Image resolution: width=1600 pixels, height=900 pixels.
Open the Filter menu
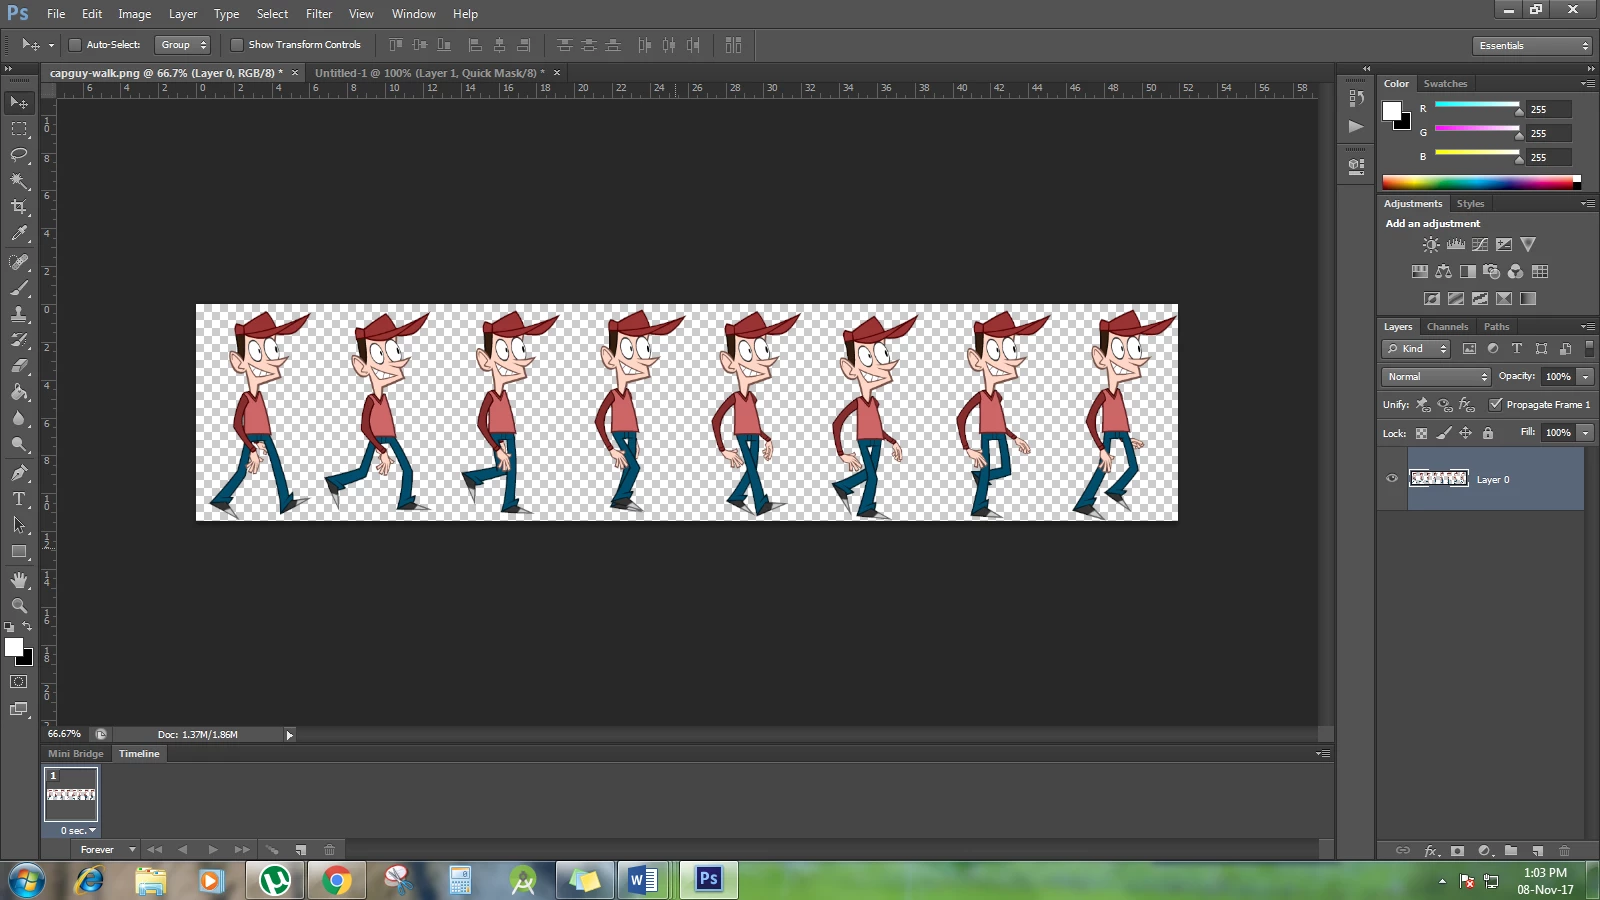(x=319, y=14)
